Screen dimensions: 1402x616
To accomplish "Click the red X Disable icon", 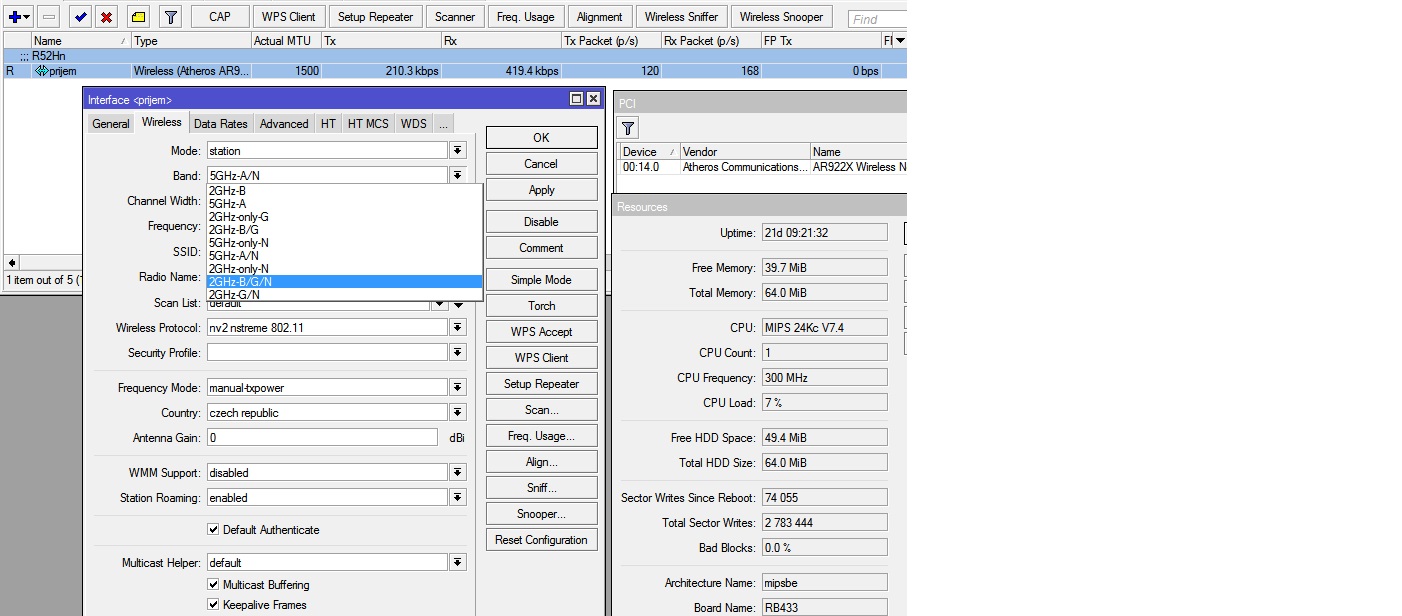I will [x=106, y=17].
